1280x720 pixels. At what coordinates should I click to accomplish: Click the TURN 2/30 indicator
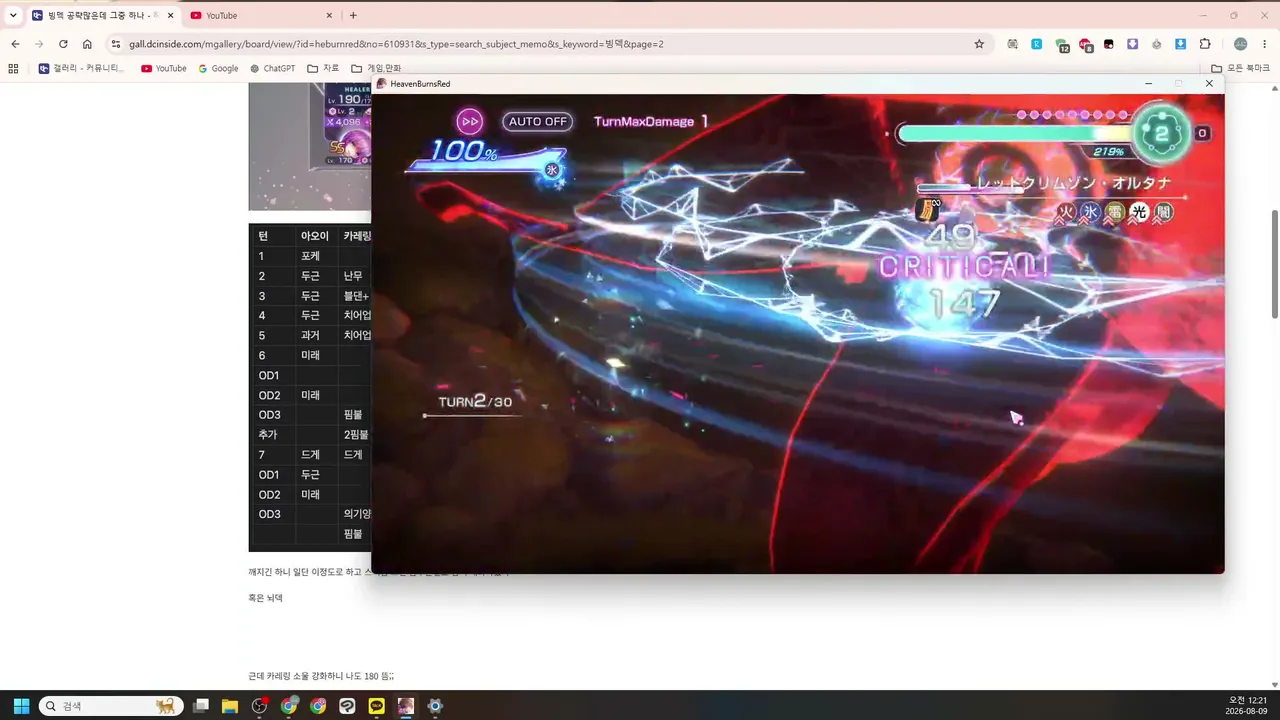pyautogui.click(x=475, y=402)
